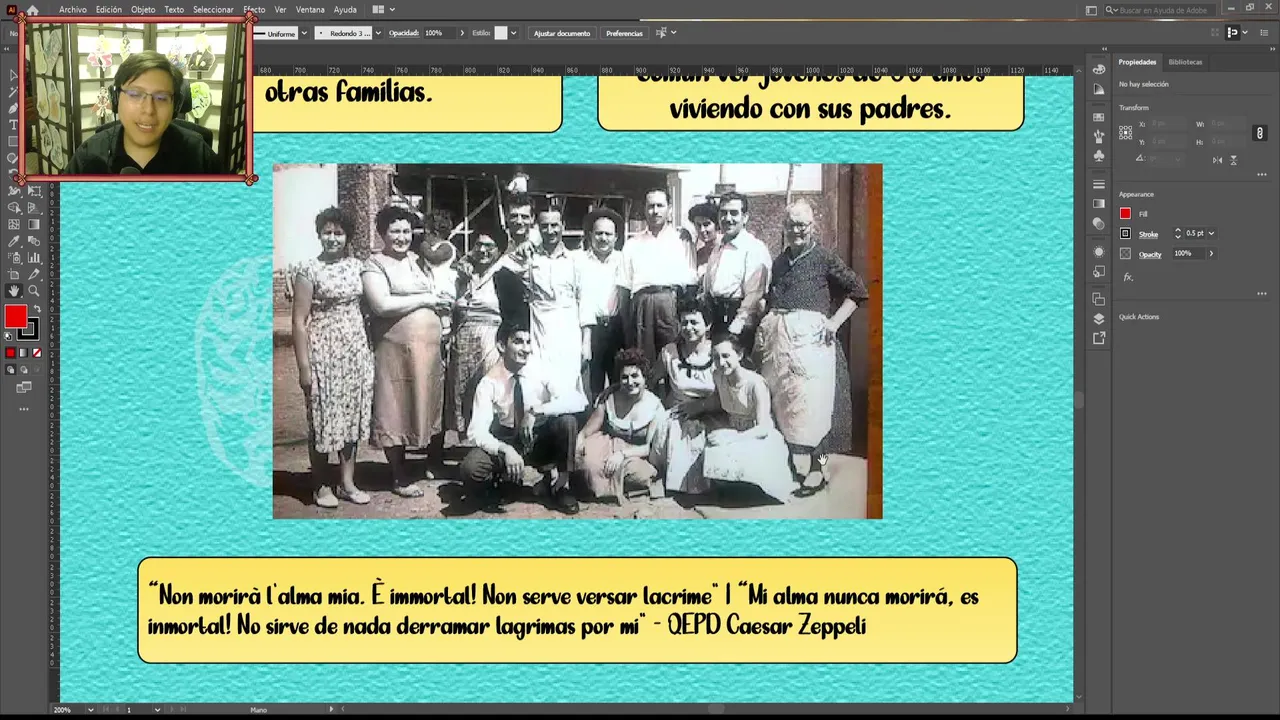The image size is (1280, 720).
Task: Open the Redondo 3 brush dropdown
Action: point(378,33)
